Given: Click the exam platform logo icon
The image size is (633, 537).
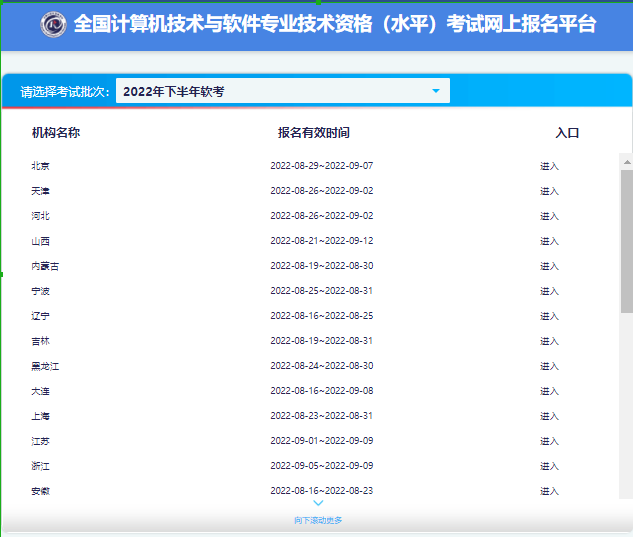Looking at the screenshot, I should point(53,24).
